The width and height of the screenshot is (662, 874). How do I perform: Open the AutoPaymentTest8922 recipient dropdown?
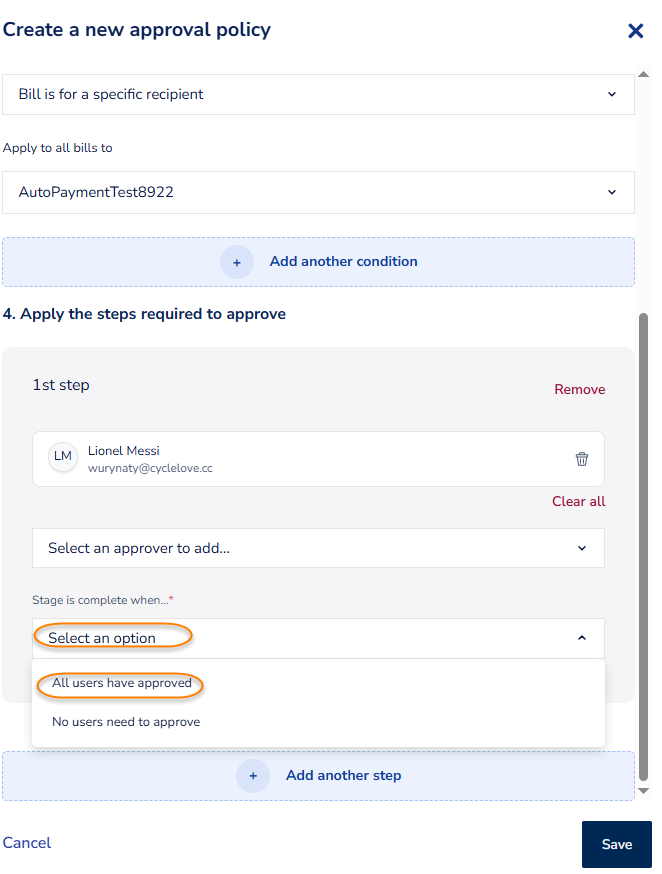coord(318,192)
